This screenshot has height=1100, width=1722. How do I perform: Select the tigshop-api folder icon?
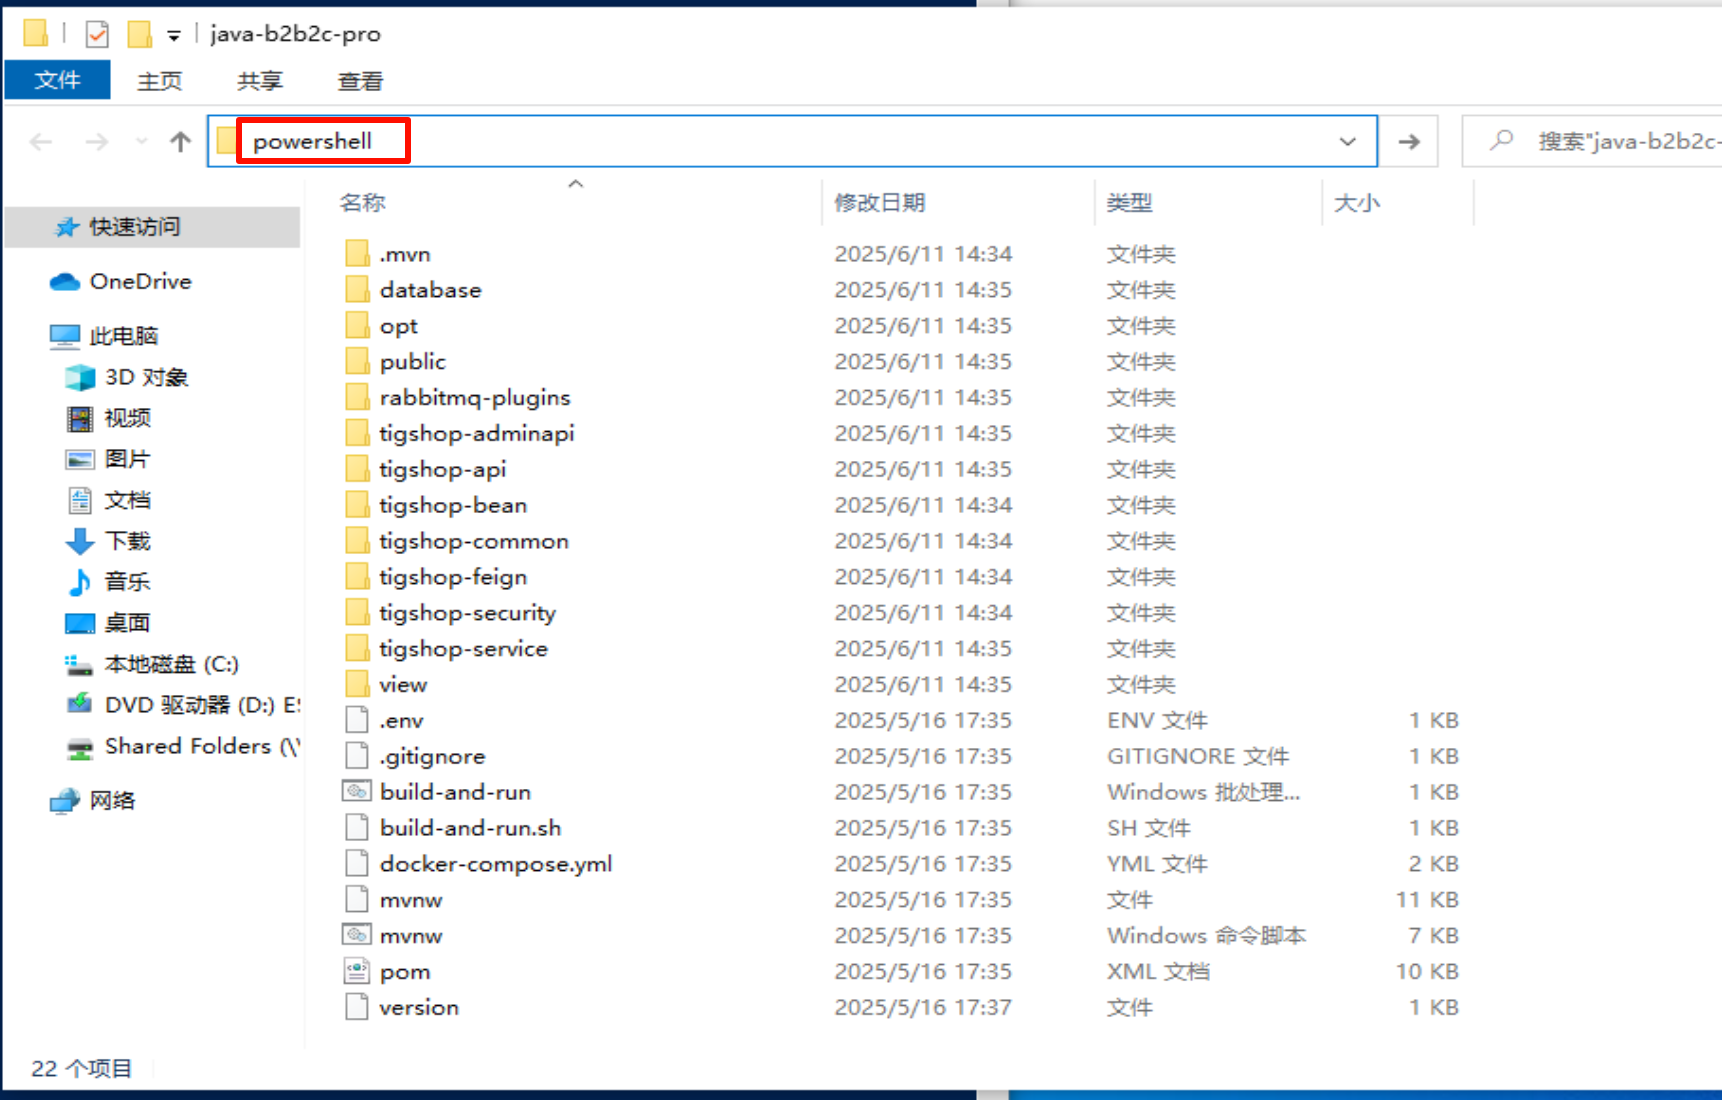357,470
